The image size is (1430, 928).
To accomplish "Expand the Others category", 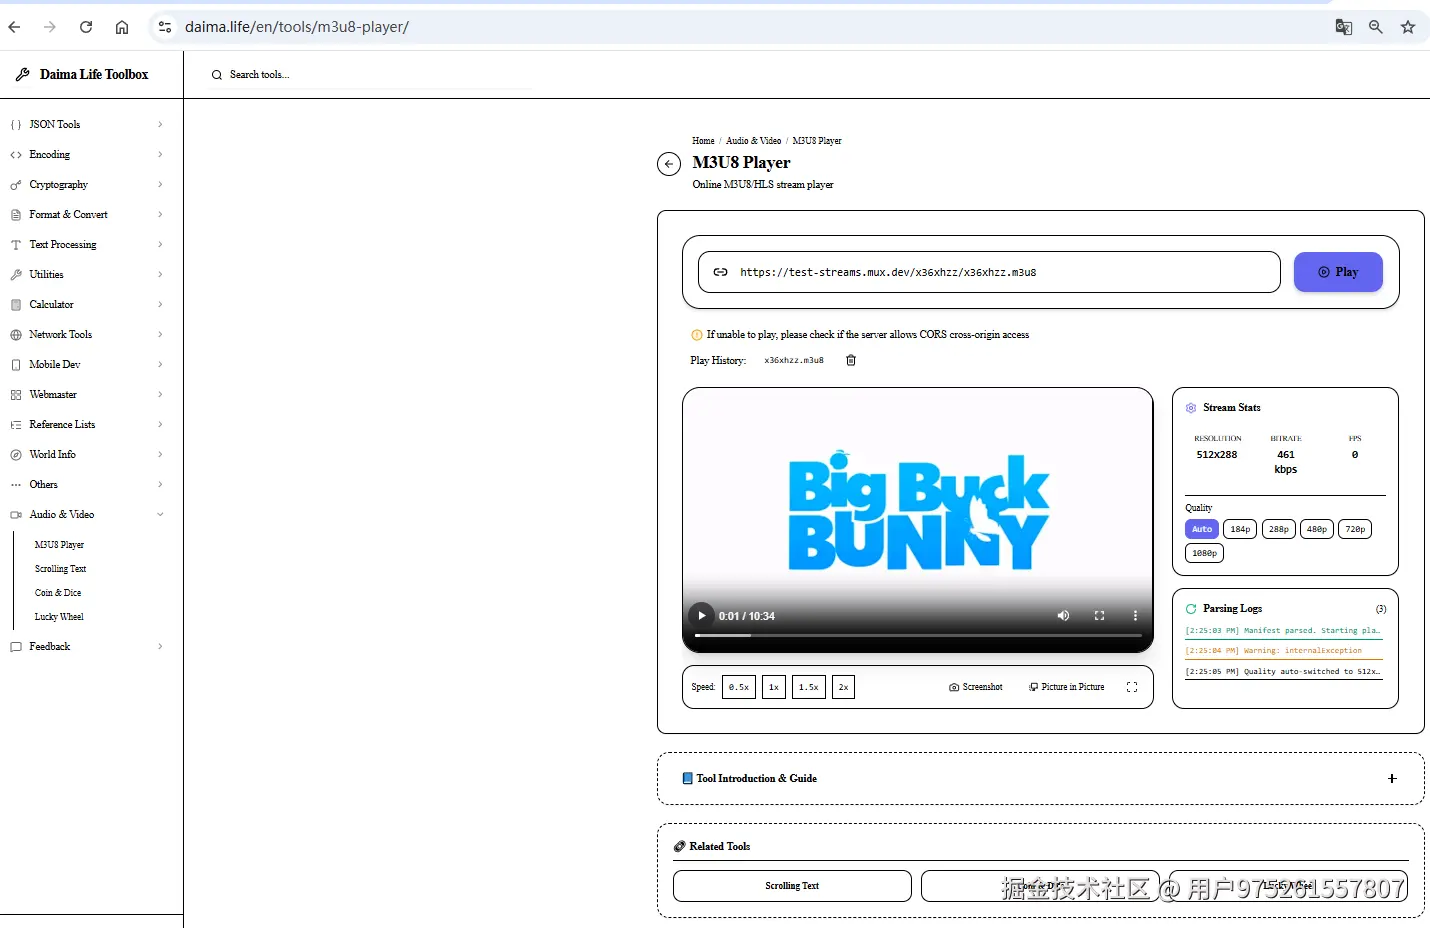I will pos(87,485).
